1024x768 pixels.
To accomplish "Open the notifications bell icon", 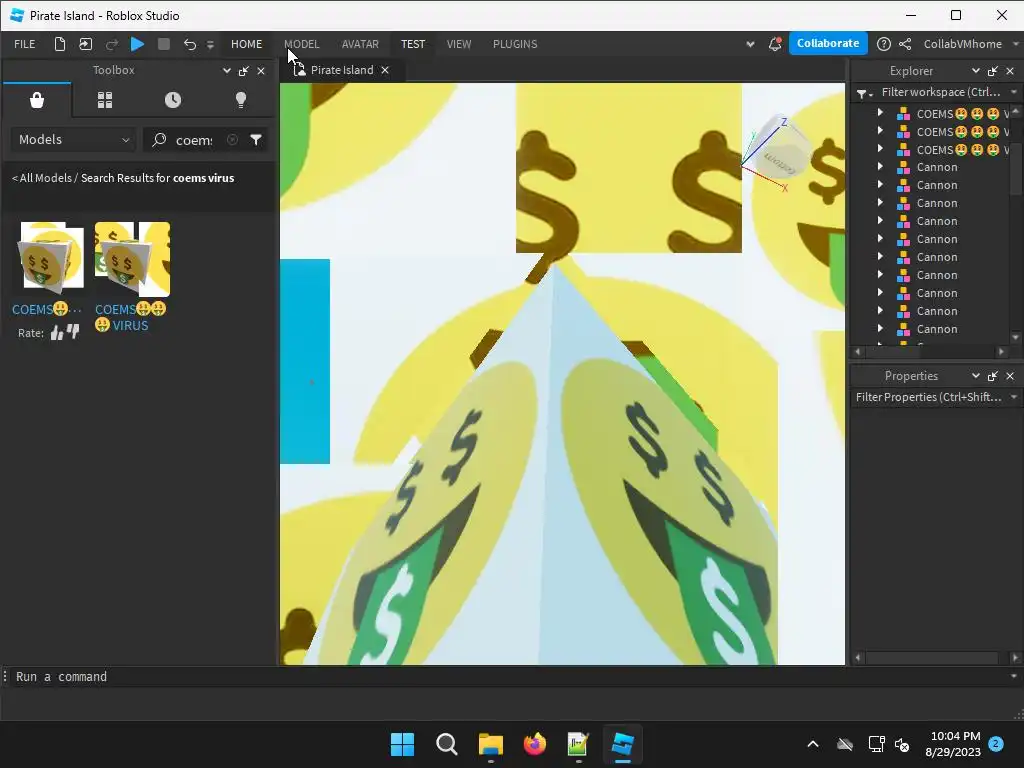I will click(775, 44).
